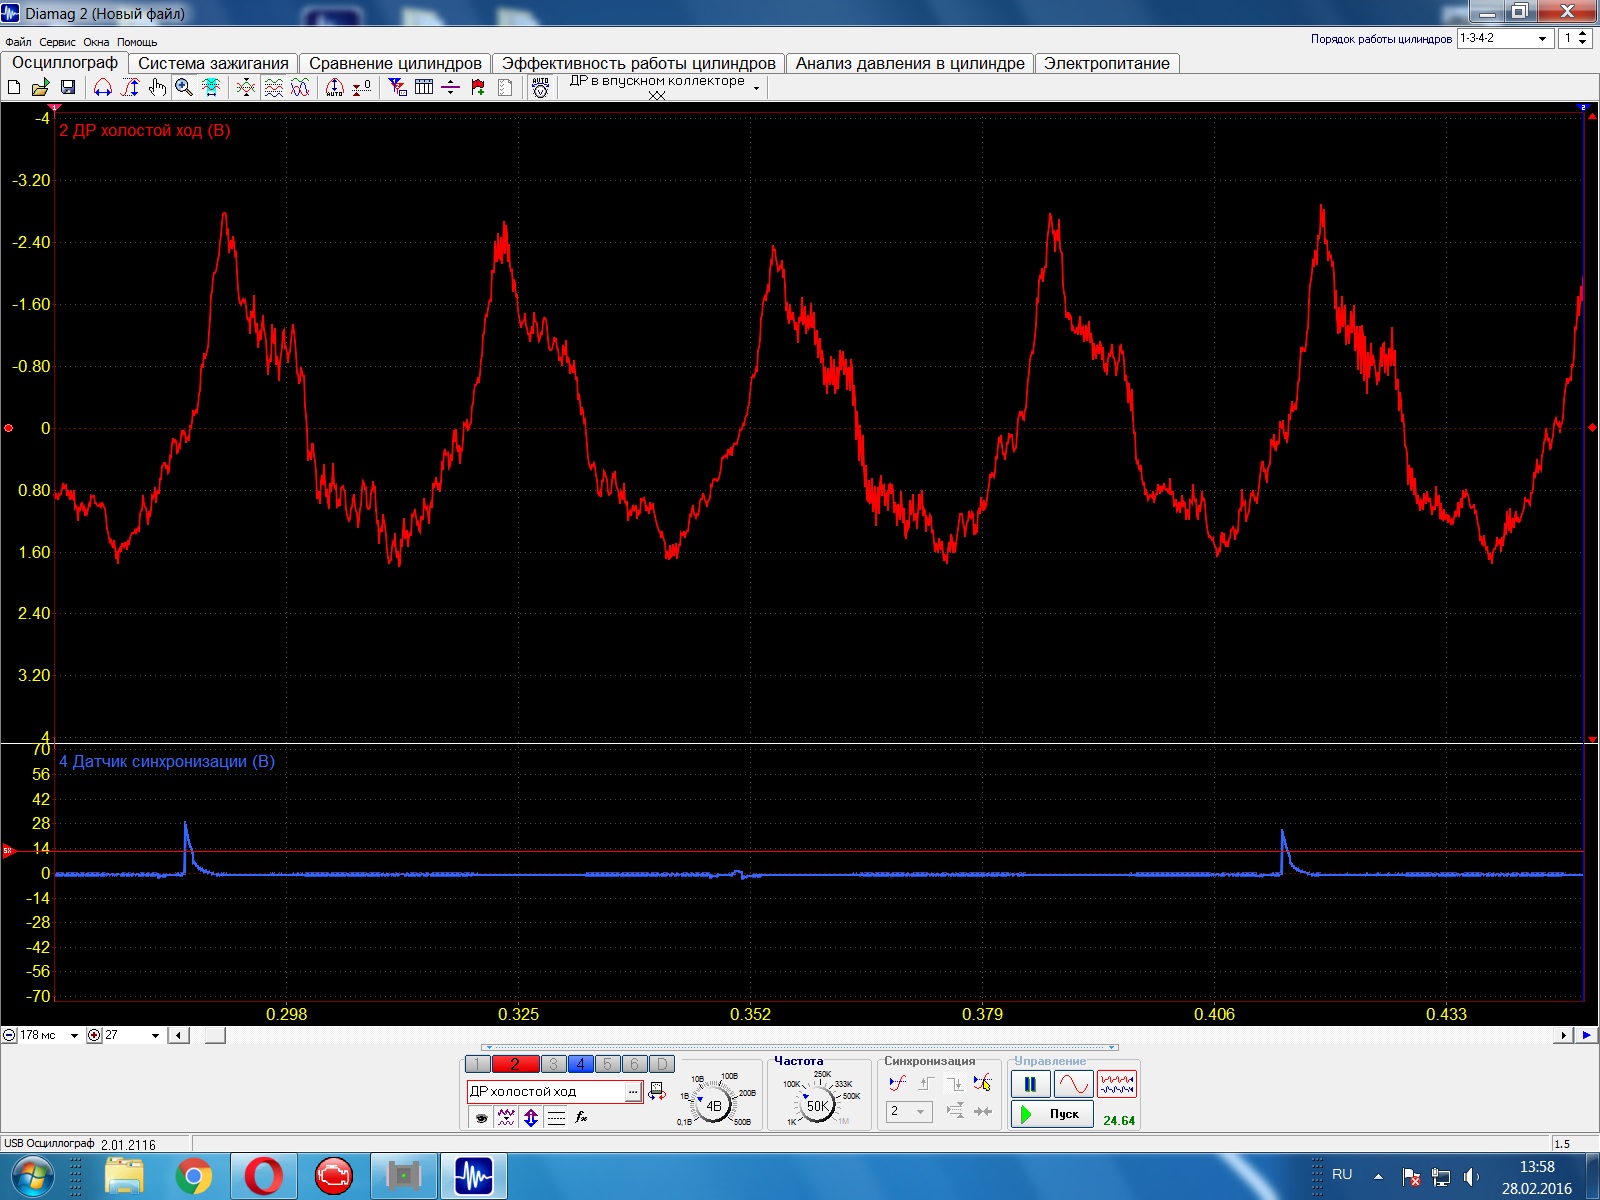Open the 178 мс time scale dropdown

74,1035
